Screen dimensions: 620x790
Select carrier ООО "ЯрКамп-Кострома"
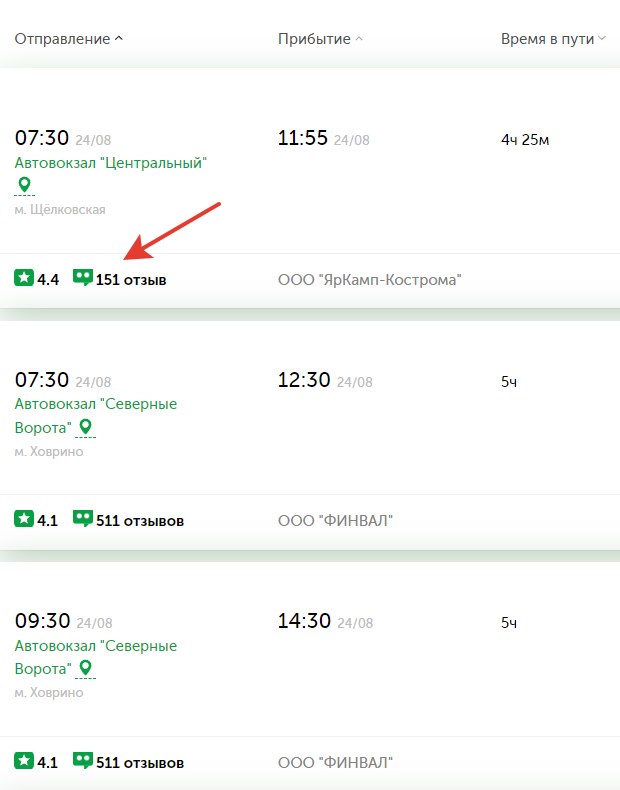coord(370,280)
